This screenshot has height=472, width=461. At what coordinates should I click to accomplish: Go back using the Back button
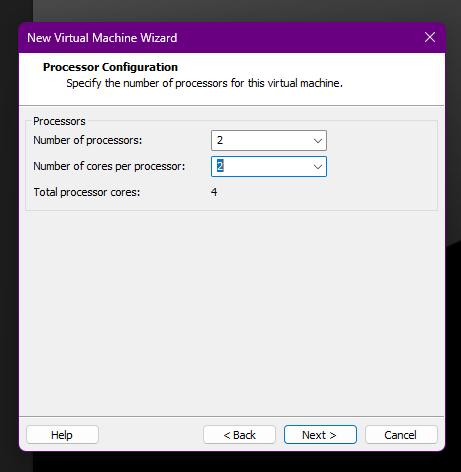click(x=239, y=435)
